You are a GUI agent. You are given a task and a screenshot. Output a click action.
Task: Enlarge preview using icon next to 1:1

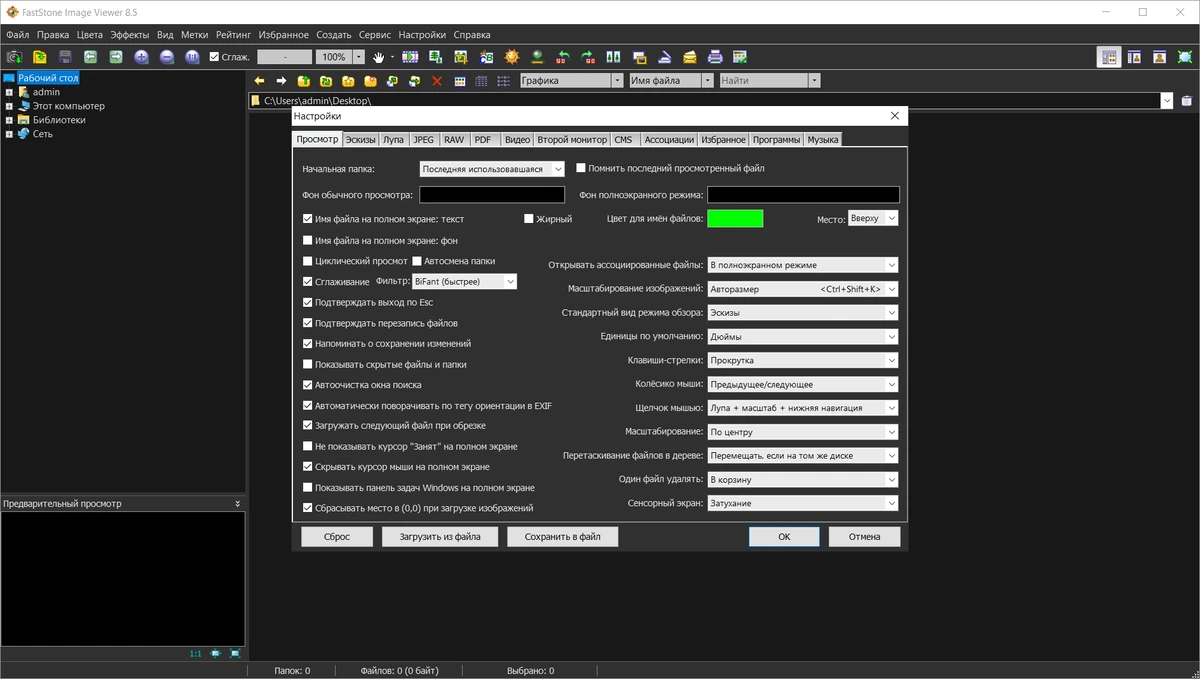[215, 653]
